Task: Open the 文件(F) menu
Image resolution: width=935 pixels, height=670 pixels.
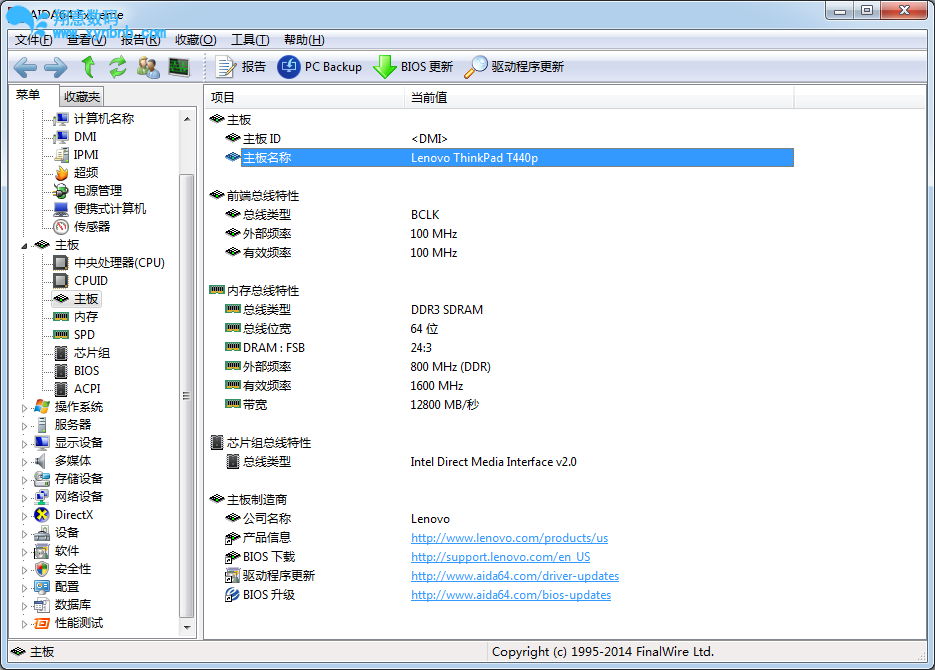Action: click(33, 40)
